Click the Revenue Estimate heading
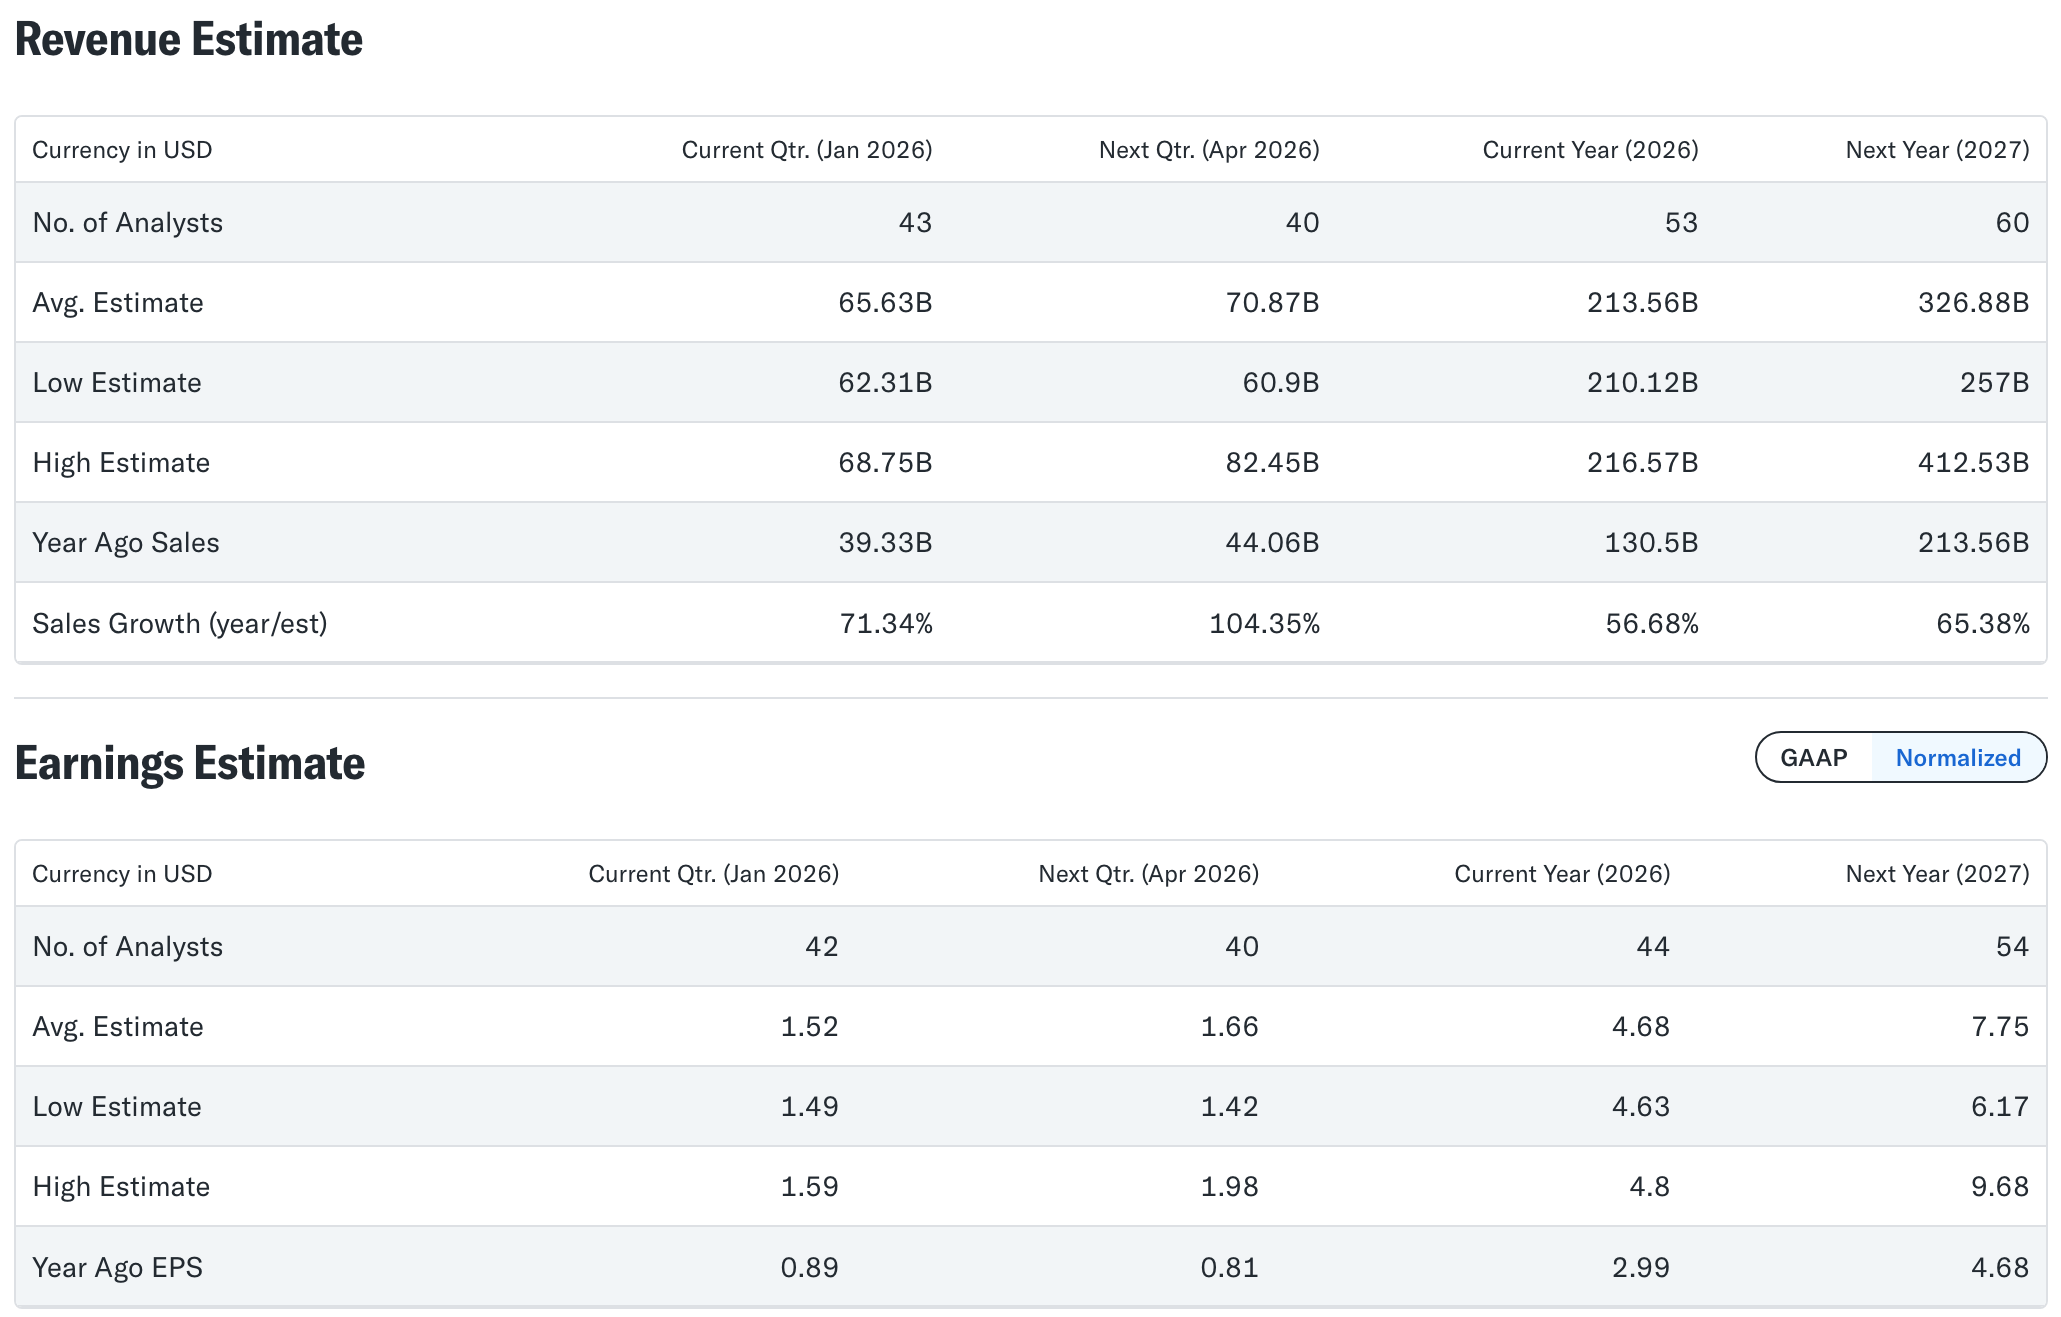 pyautogui.click(x=189, y=40)
